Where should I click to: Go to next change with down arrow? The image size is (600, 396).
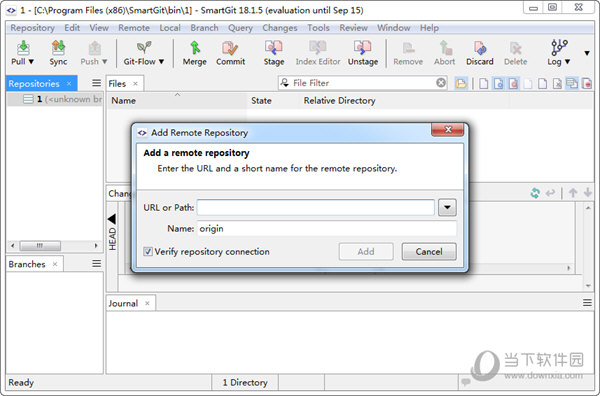[x=588, y=193]
